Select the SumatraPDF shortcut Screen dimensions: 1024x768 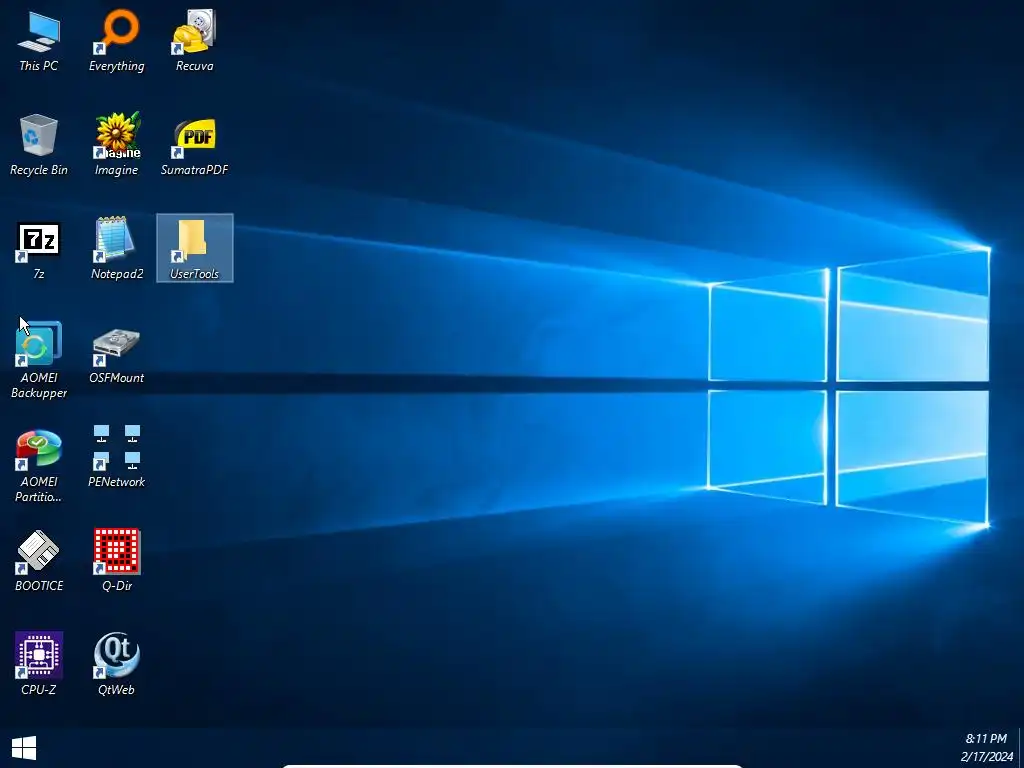click(x=194, y=145)
